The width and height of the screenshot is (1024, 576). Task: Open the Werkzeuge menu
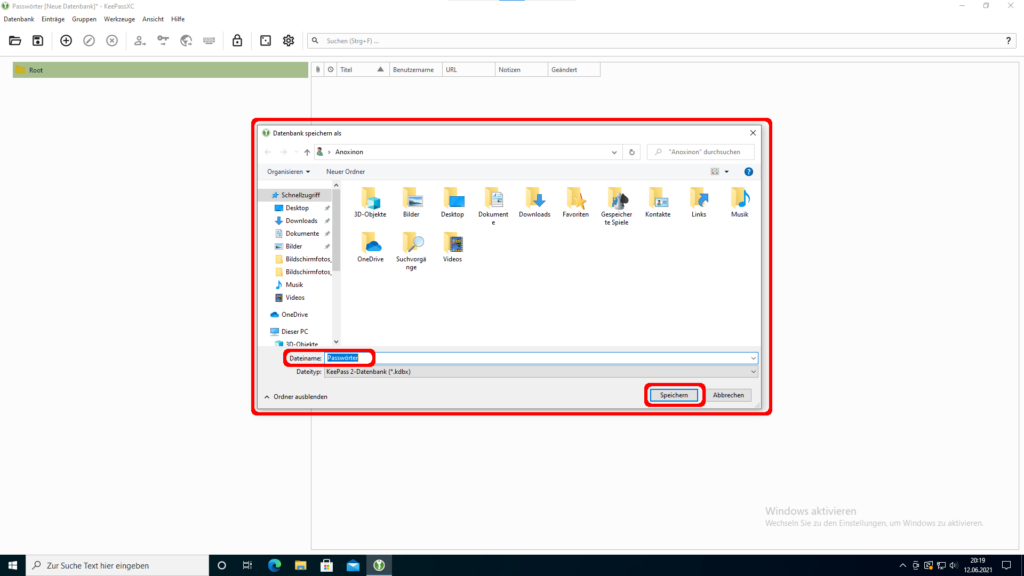click(x=120, y=20)
